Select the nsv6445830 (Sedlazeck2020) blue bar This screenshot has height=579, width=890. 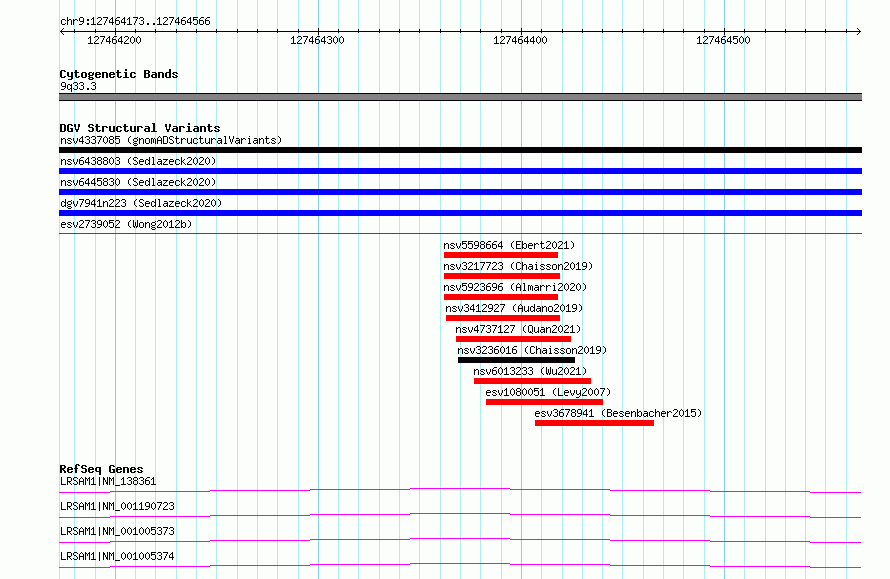click(460, 192)
